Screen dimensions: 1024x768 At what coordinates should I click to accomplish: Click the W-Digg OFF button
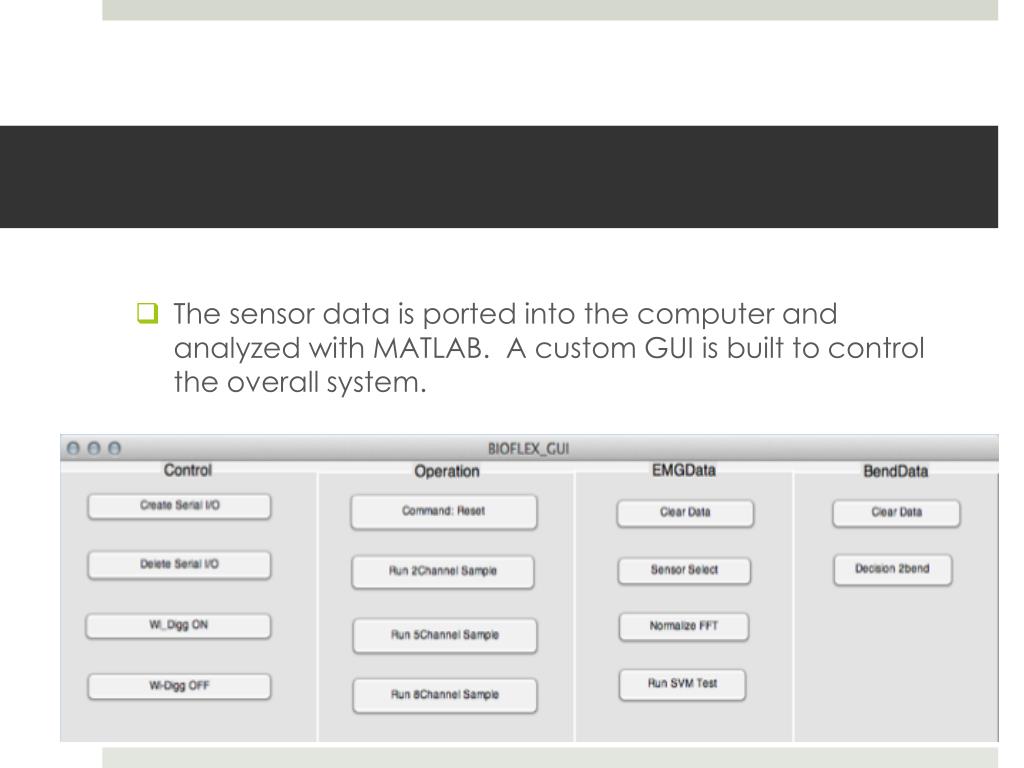pos(179,686)
